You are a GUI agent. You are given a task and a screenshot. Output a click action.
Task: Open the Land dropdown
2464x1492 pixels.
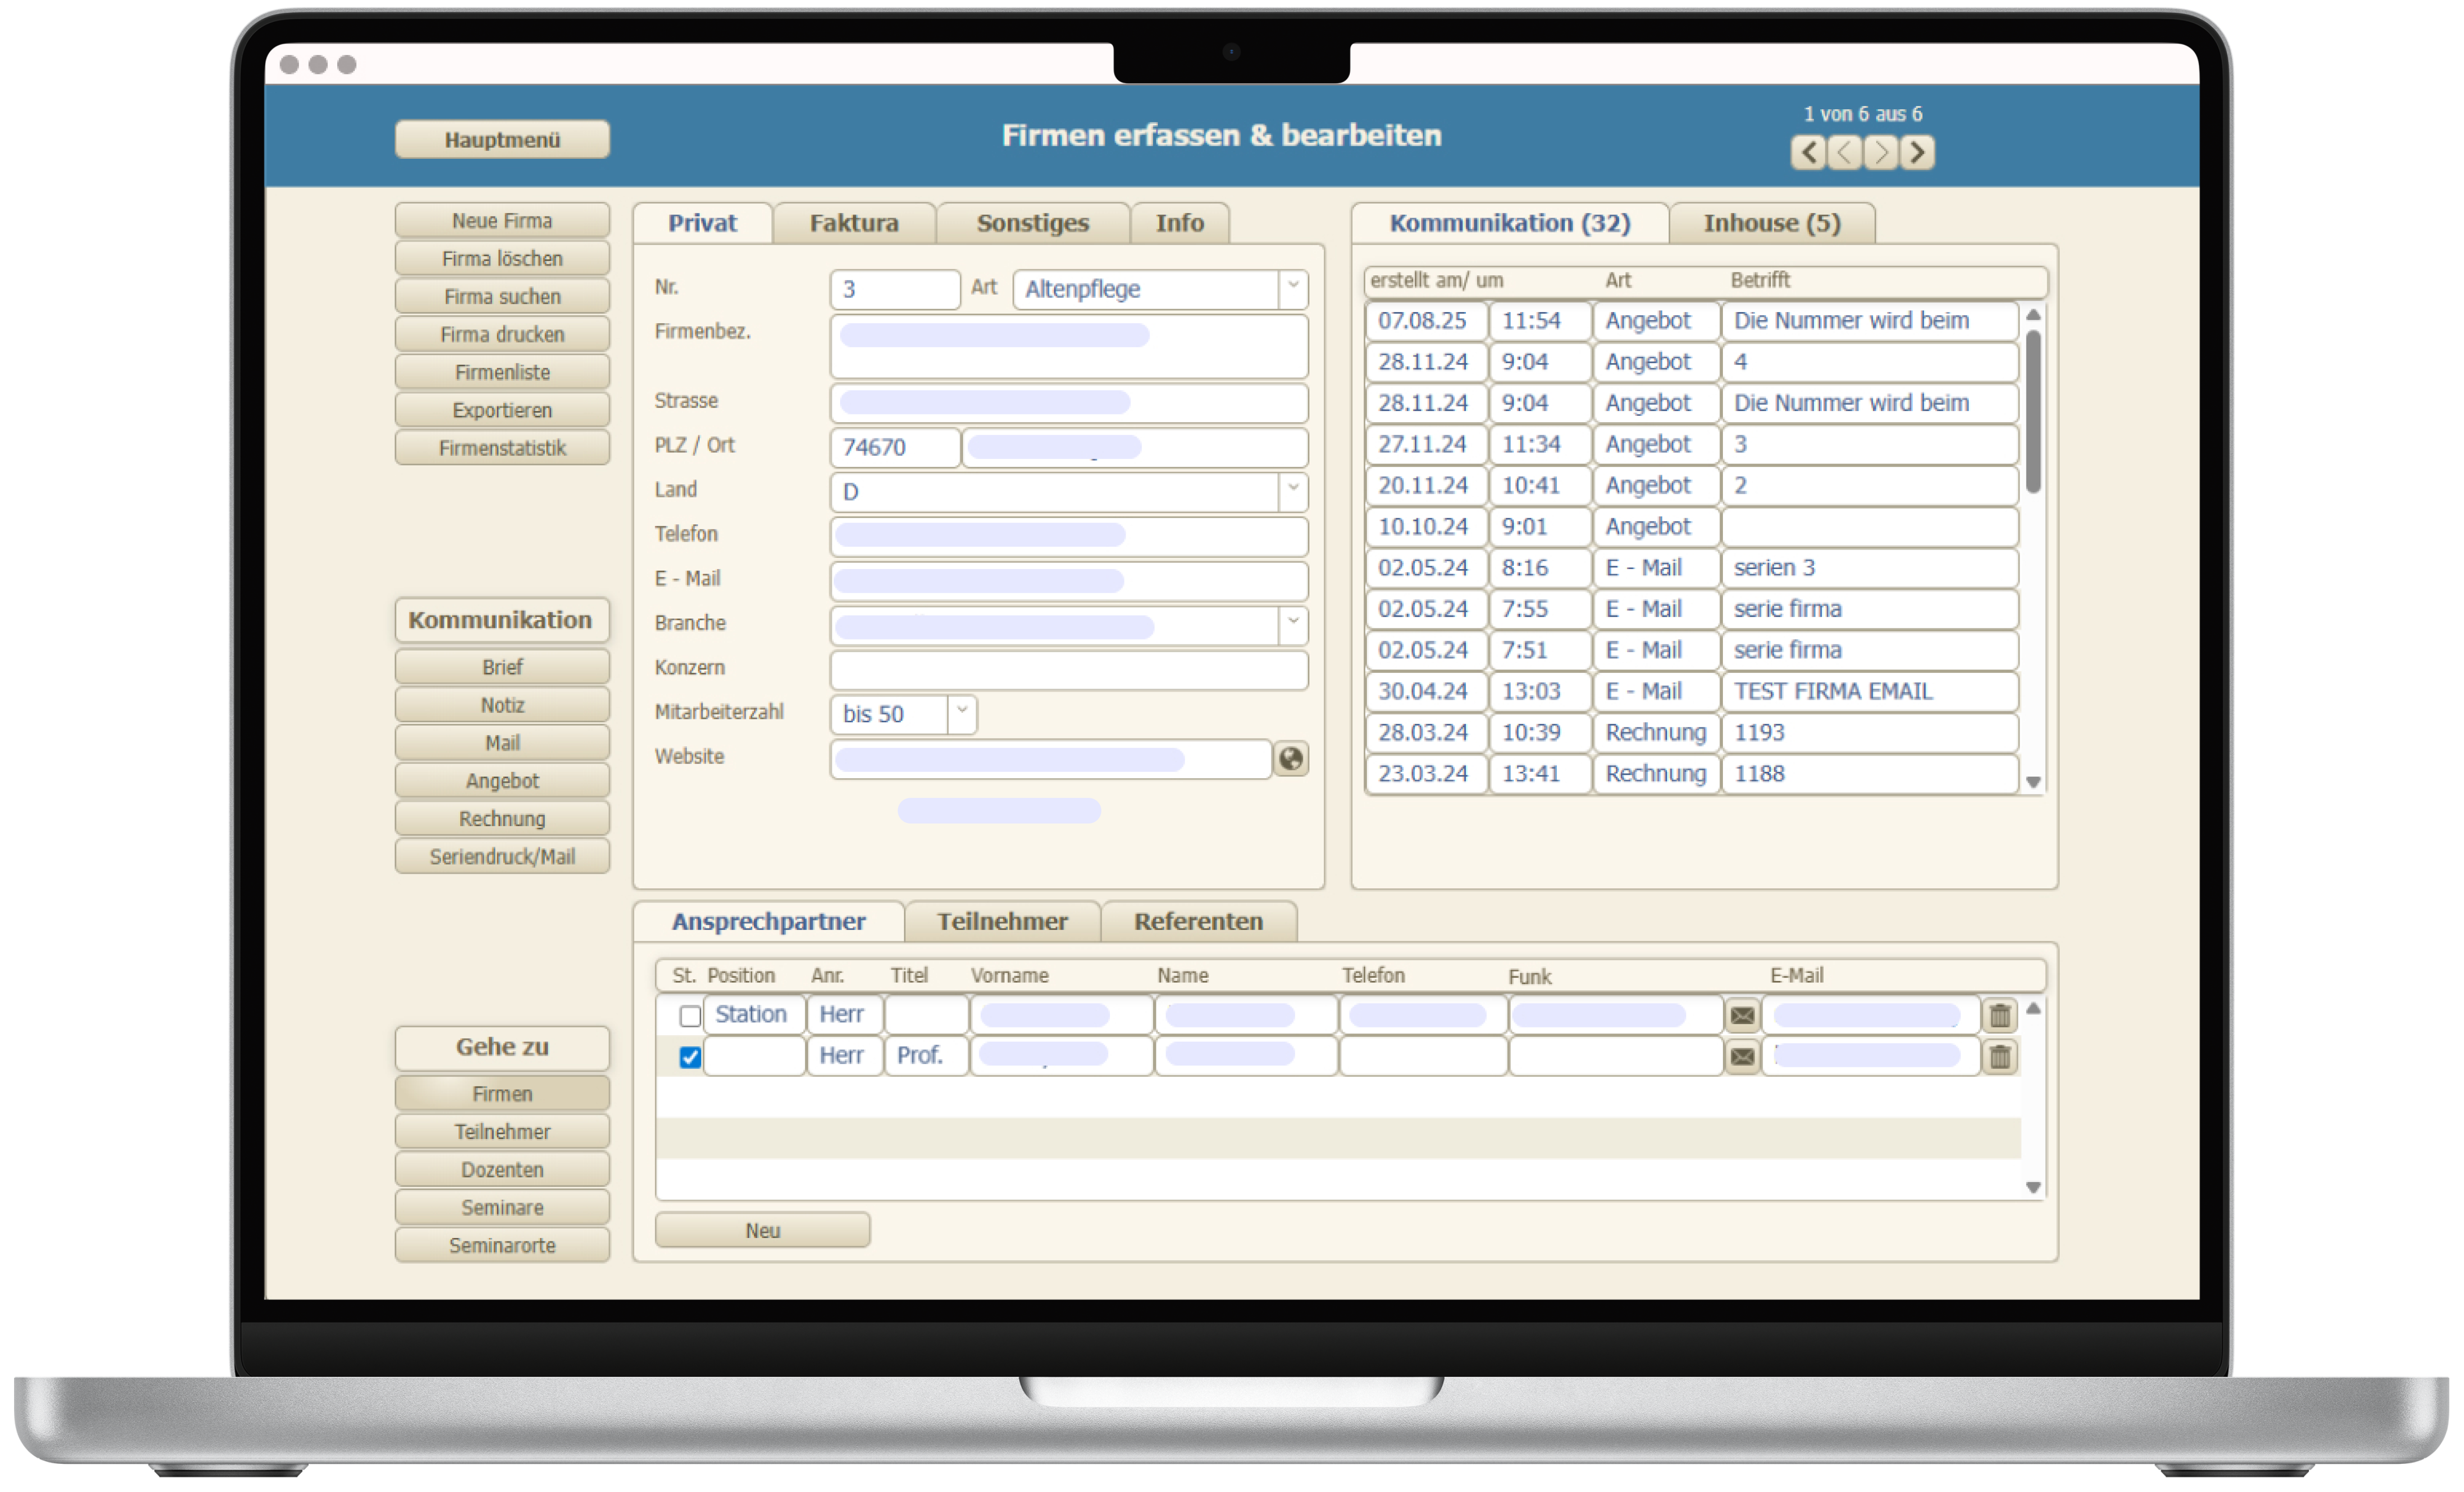tap(1292, 491)
